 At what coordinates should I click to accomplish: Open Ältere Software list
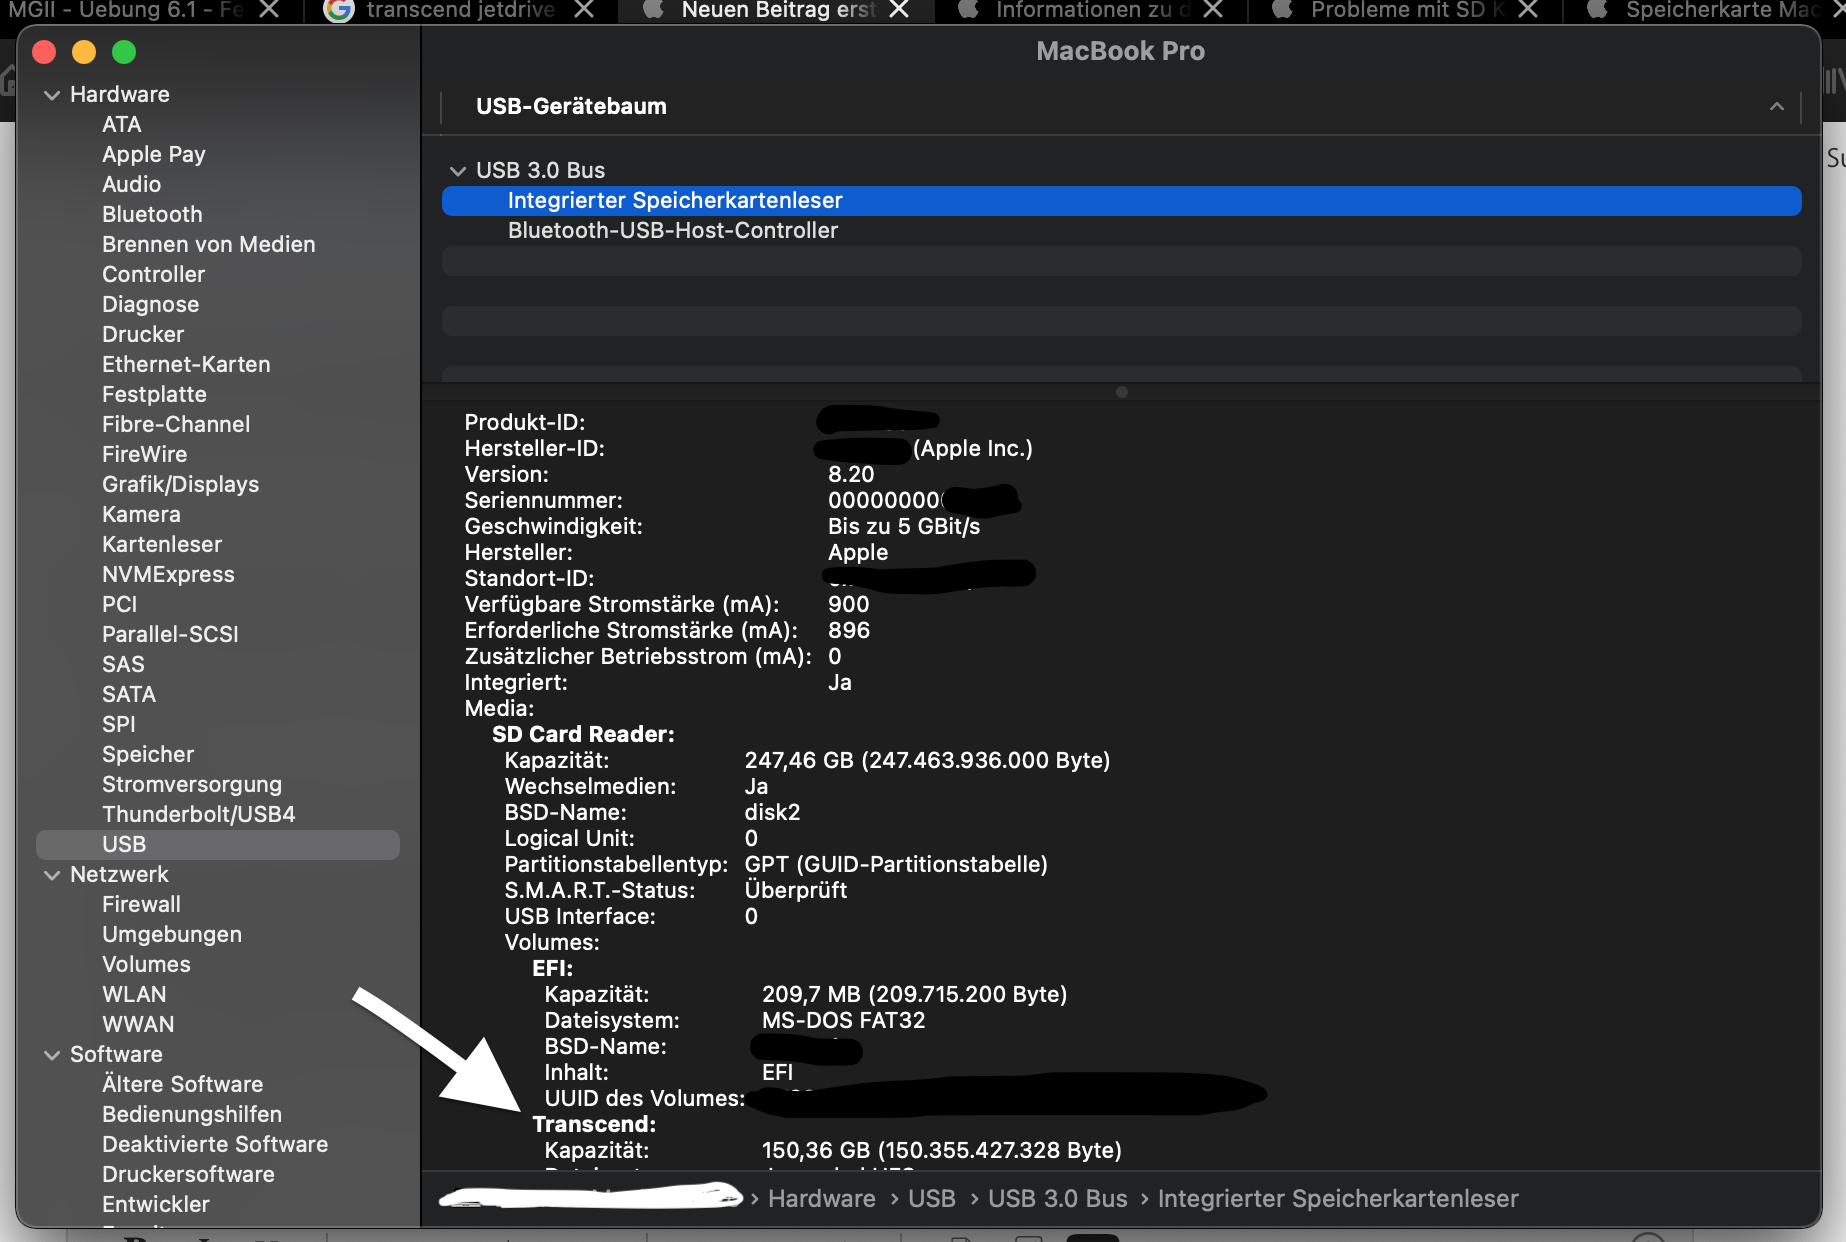coord(183,1085)
